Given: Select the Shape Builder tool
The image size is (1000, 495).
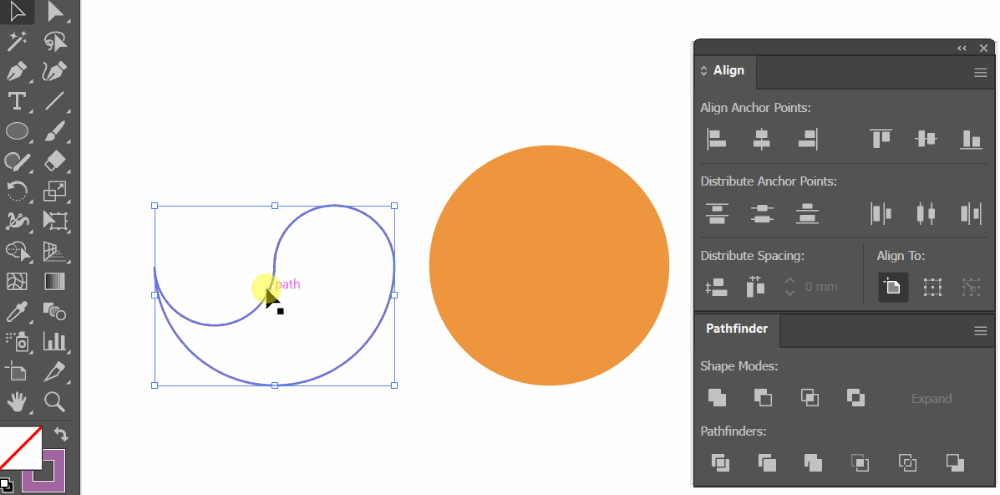Looking at the screenshot, I should coord(17,251).
